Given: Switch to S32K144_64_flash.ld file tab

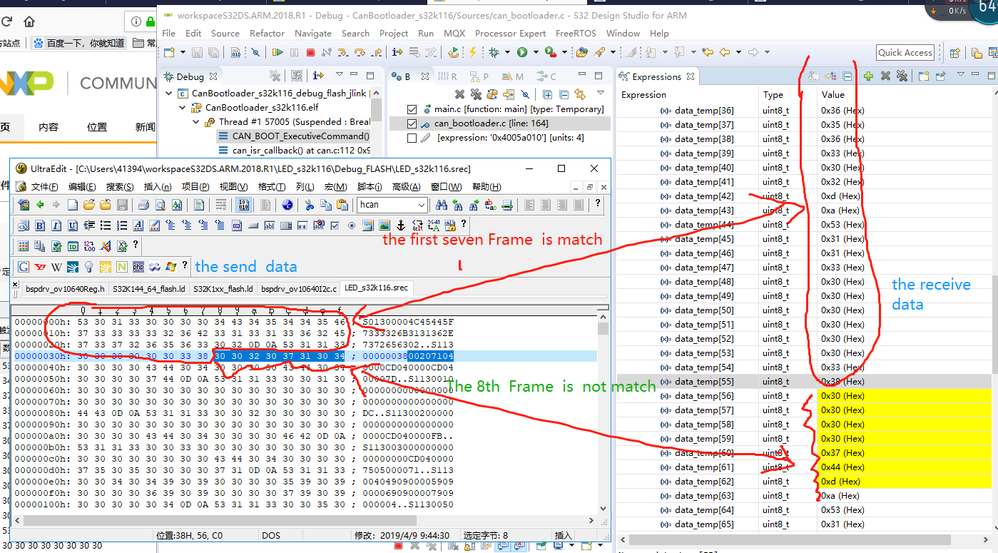Looking at the screenshot, I should point(148,289).
